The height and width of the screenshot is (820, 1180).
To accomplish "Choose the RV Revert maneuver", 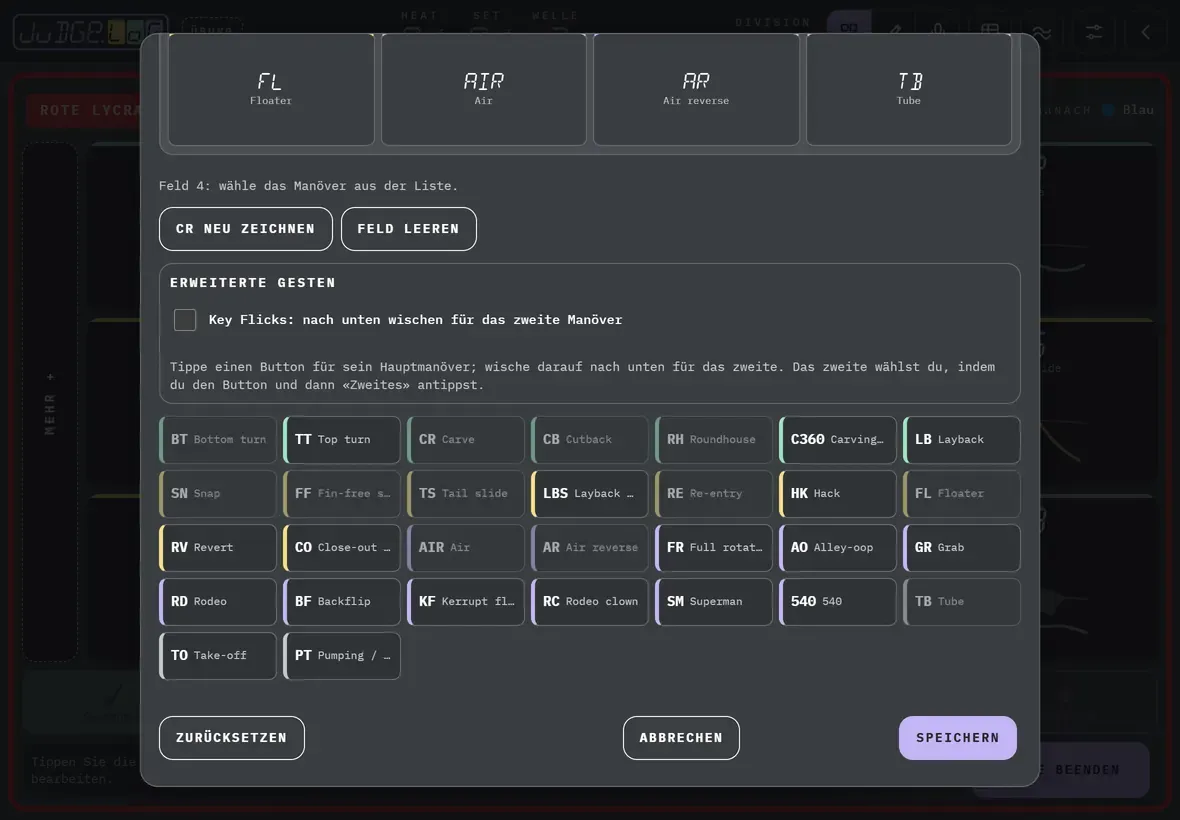I will pos(218,548).
